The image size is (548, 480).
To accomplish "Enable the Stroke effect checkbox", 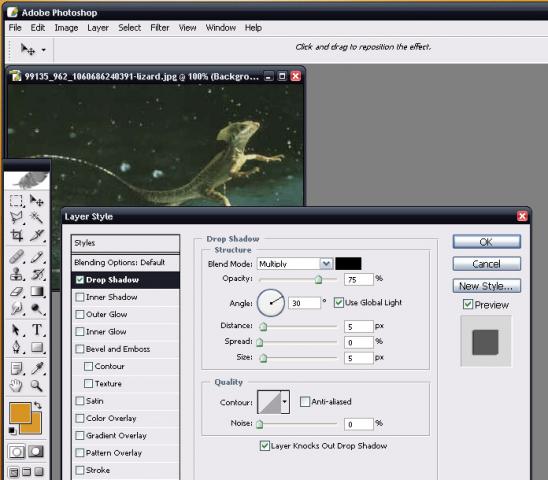I will 80,470.
